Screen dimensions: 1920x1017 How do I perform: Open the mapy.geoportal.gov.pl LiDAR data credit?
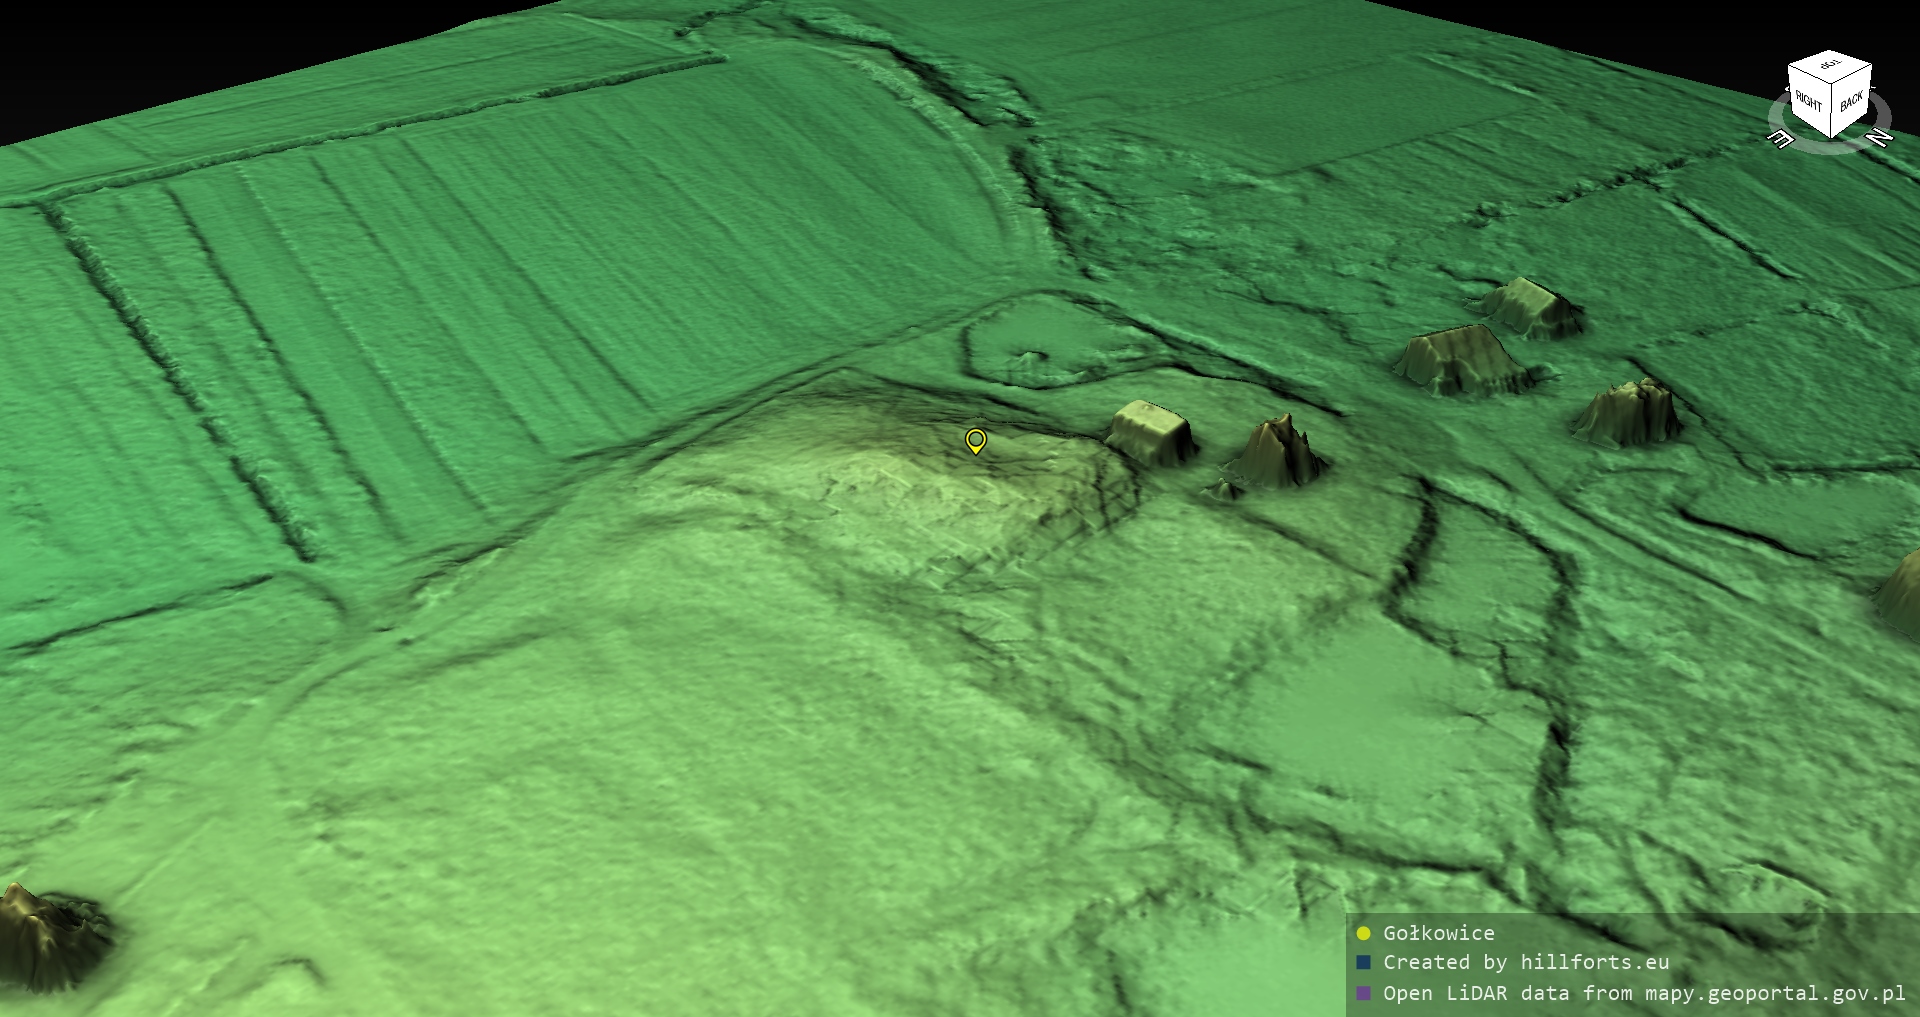click(x=1643, y=993)
